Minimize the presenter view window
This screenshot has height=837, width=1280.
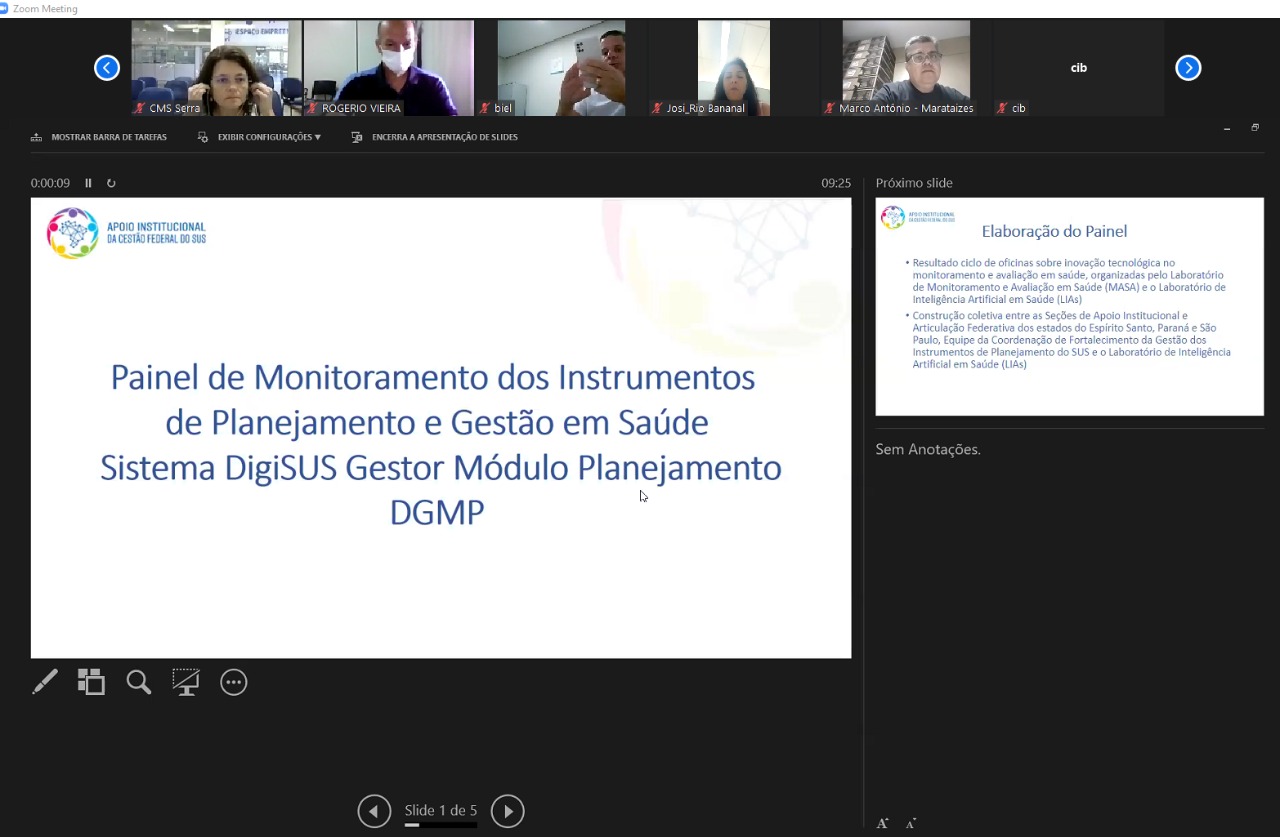tap(1227, 129)
